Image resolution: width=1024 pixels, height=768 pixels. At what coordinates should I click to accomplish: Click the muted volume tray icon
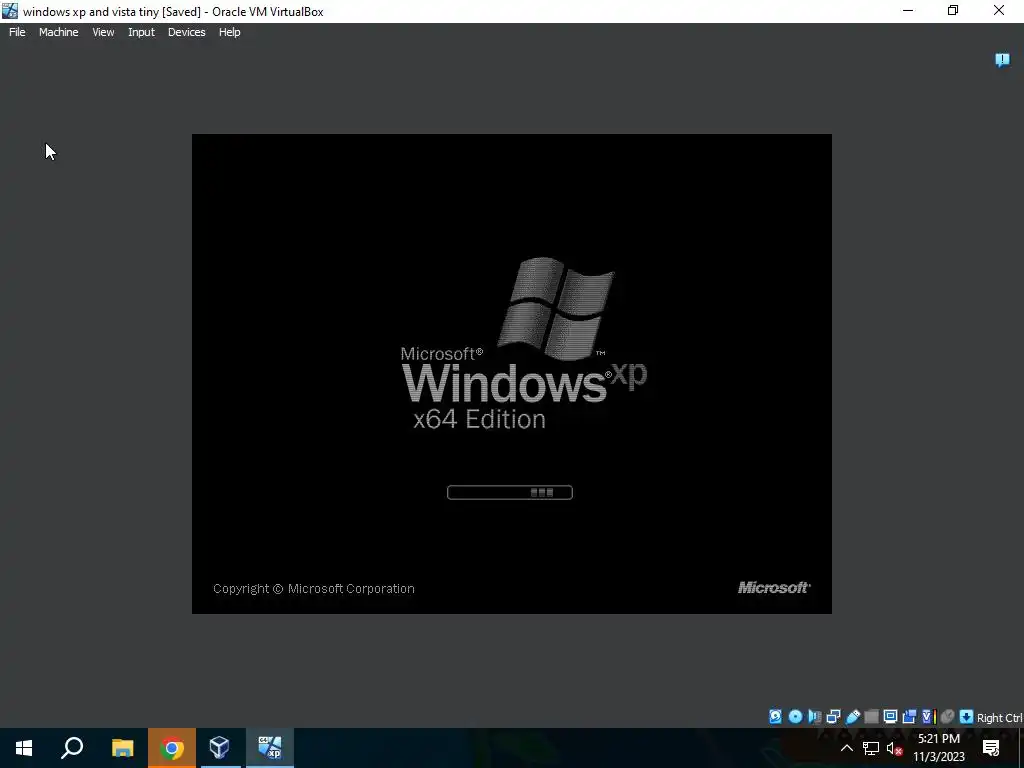coord(894,748)
